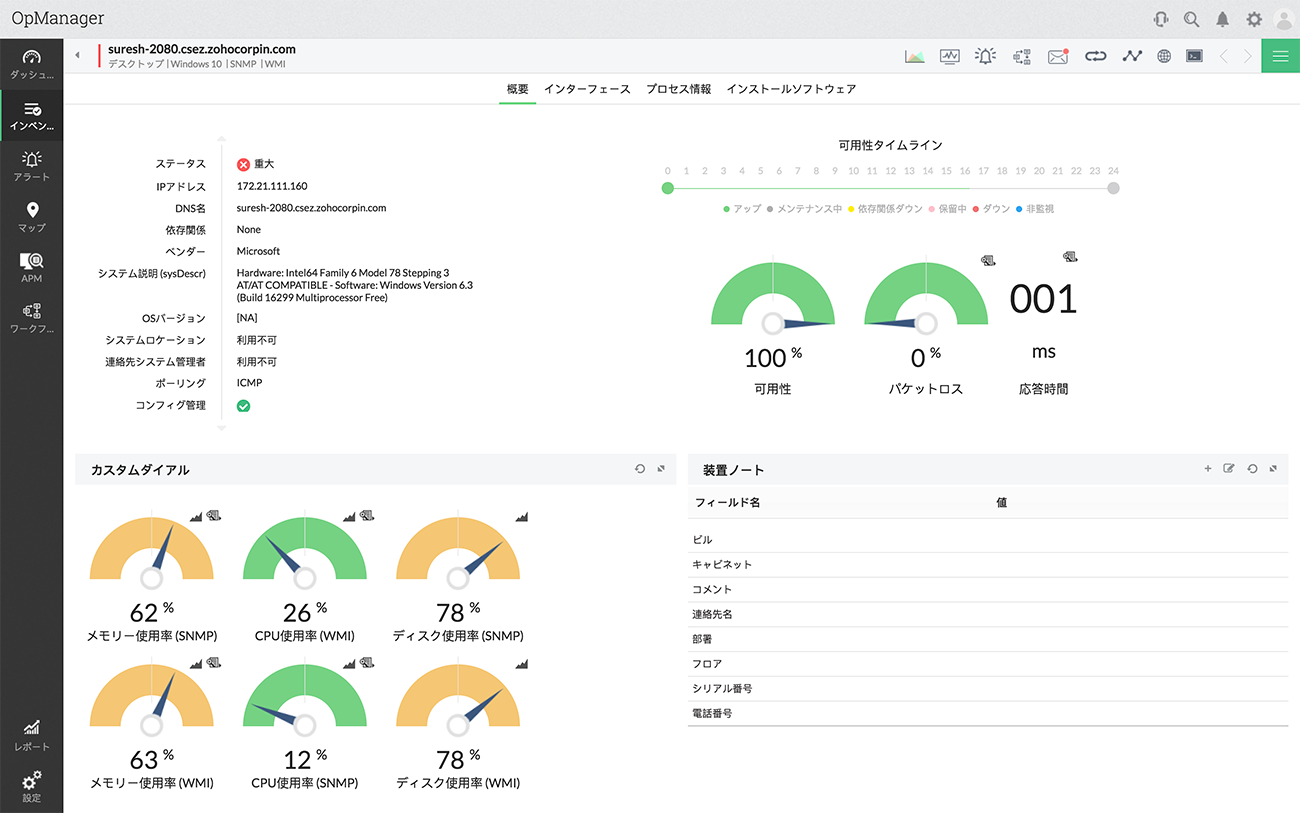
Task: Click the mail notification envelope icon
Action: point(1057,56)
